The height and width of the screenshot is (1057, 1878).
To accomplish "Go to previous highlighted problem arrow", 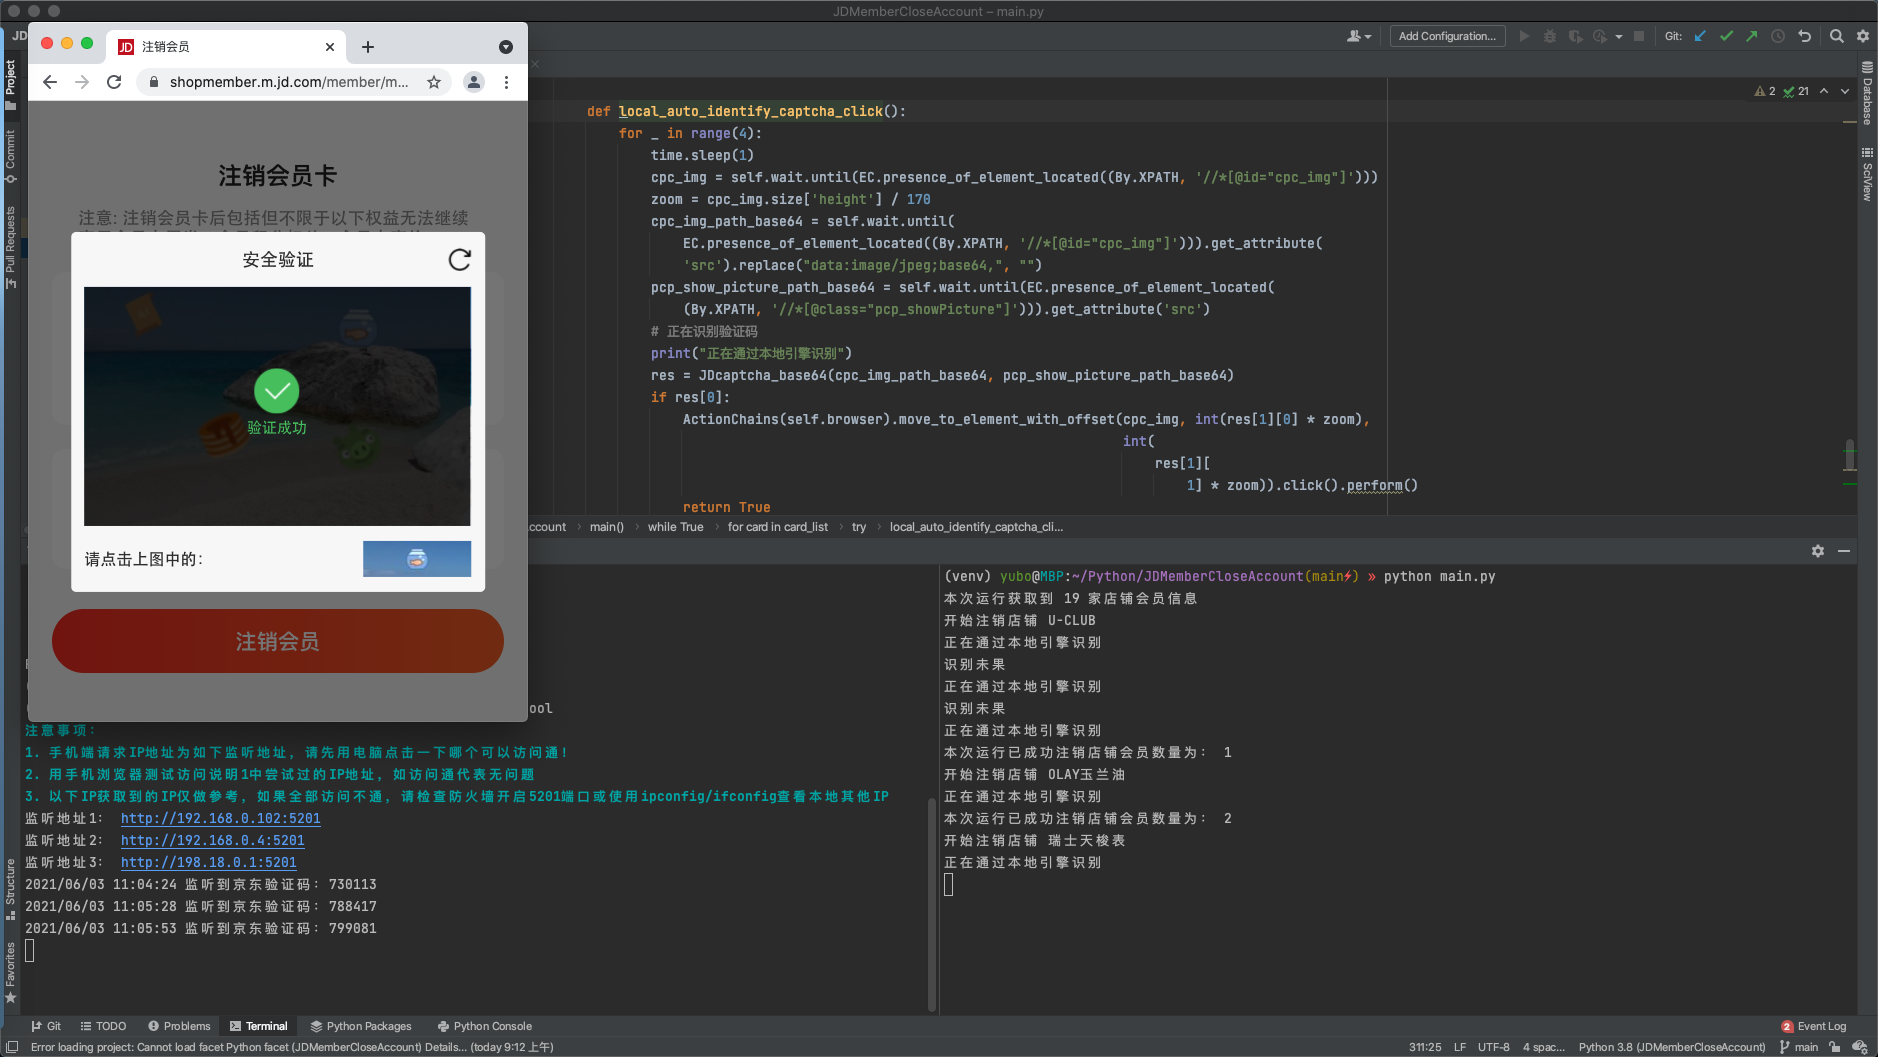I will 1824,91.
